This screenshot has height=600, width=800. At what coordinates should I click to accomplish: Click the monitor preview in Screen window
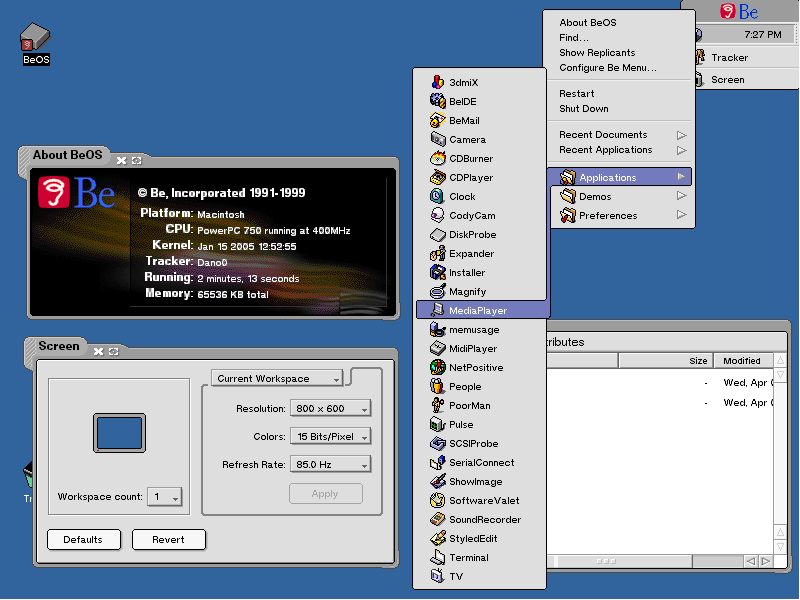pos(119,433)
